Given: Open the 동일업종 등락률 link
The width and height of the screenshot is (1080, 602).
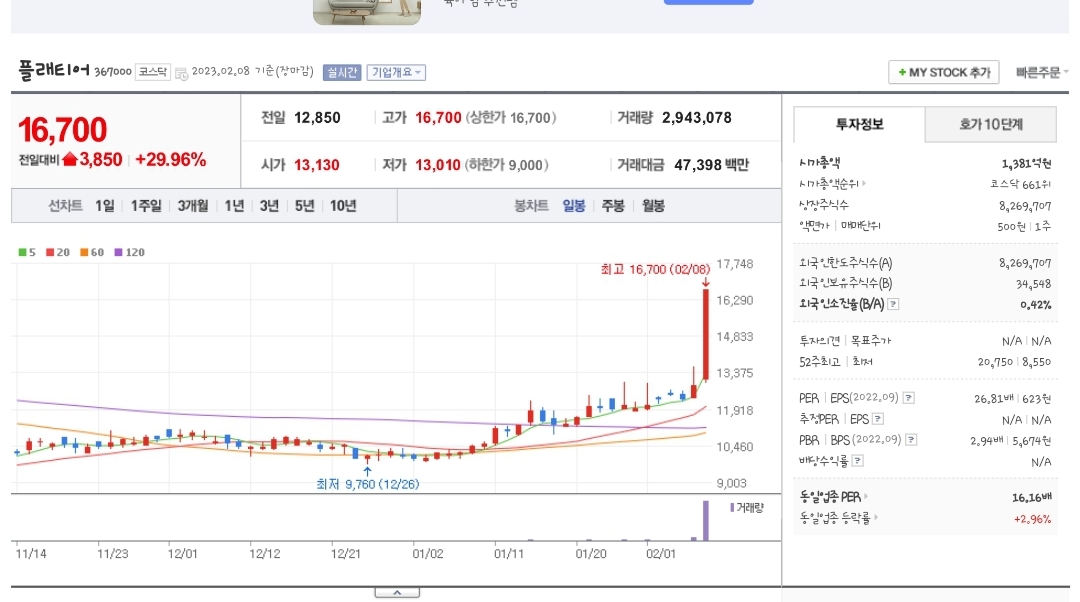Looking at the screenshot, I should tap(838, 517).
